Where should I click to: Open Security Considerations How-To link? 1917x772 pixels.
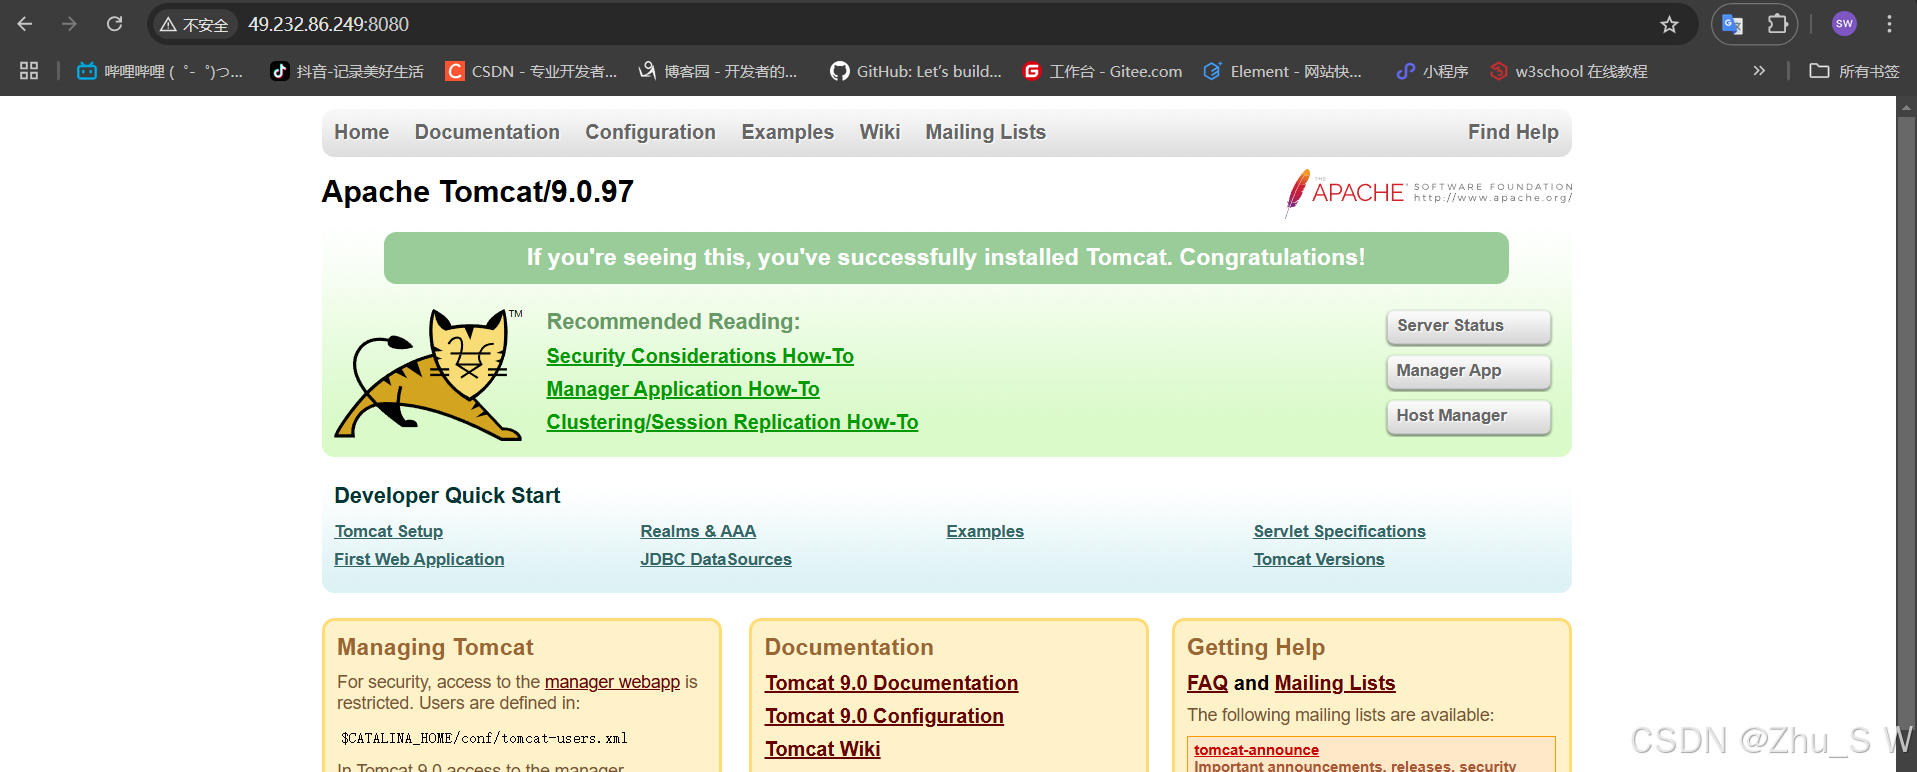[700, 356]
